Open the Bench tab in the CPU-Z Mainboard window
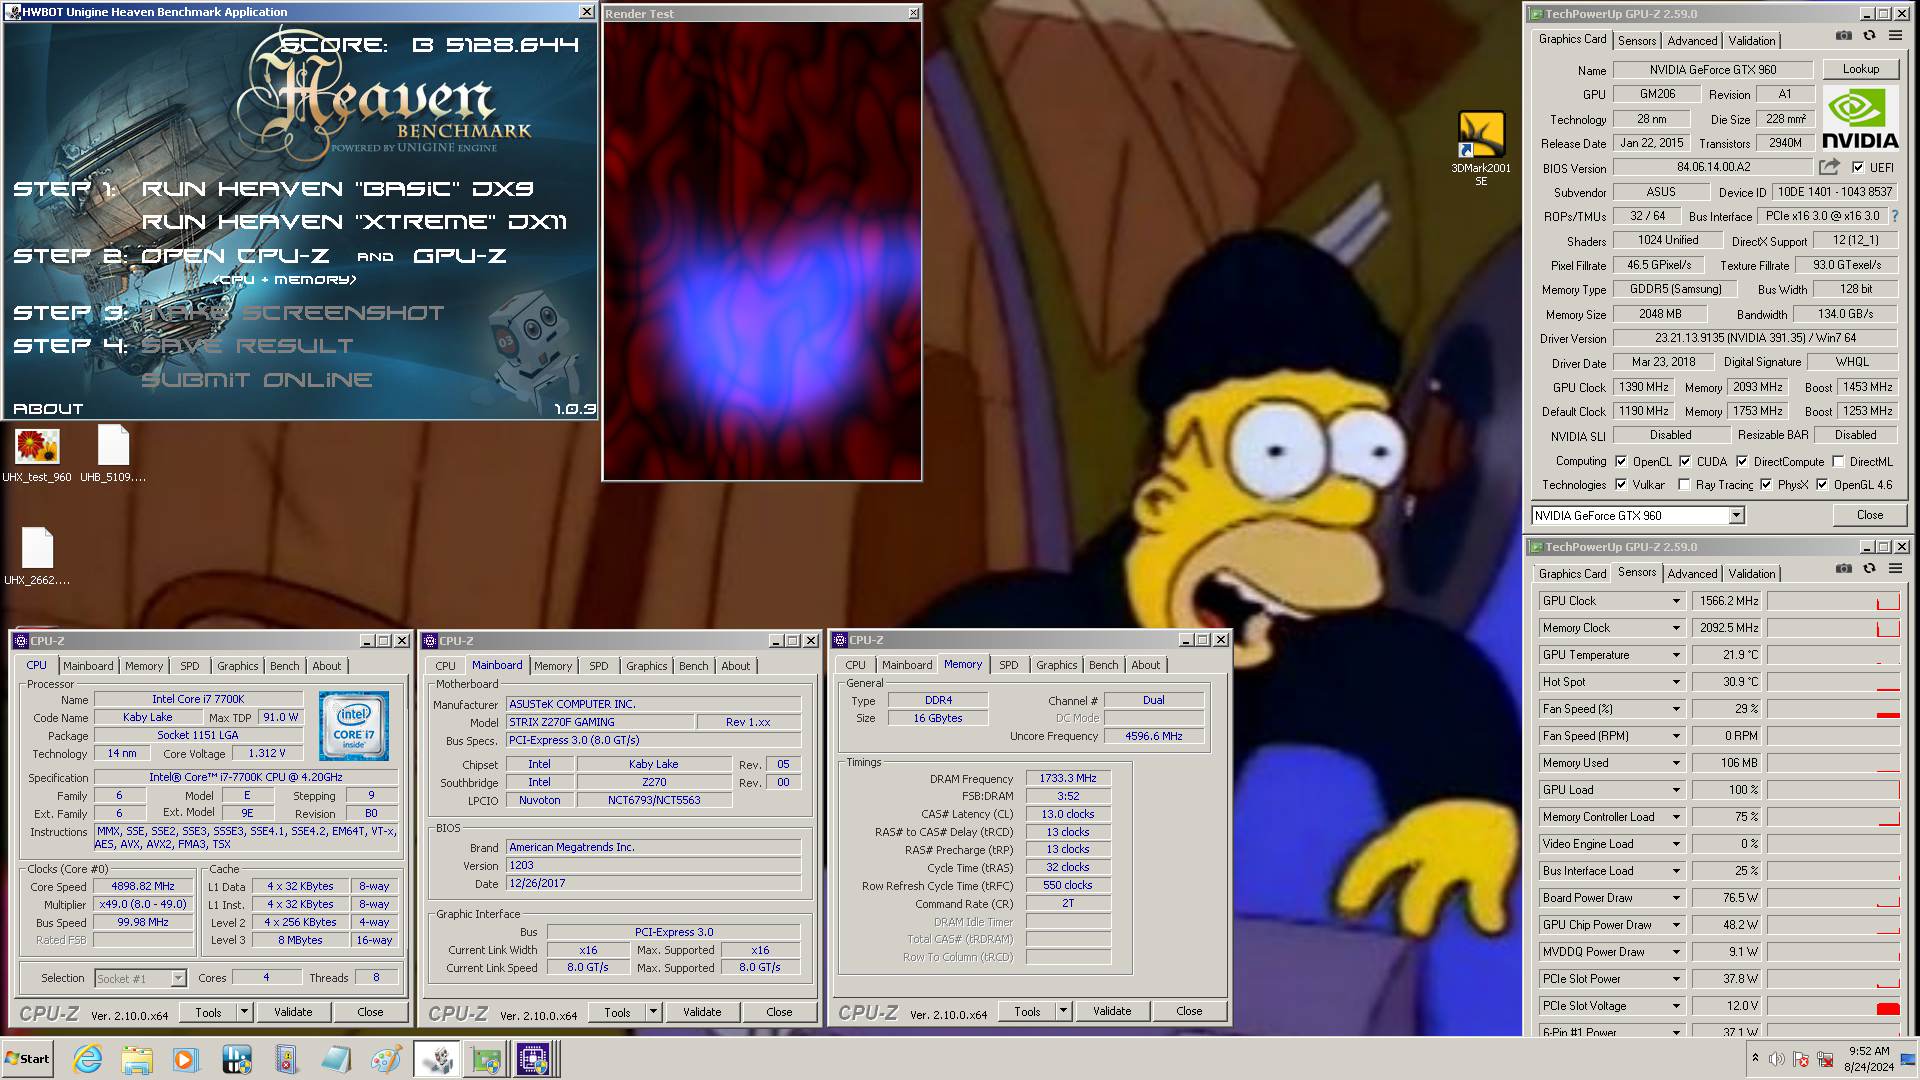The width and height of the screenshot is (1920, 1080). click(693, 666)
